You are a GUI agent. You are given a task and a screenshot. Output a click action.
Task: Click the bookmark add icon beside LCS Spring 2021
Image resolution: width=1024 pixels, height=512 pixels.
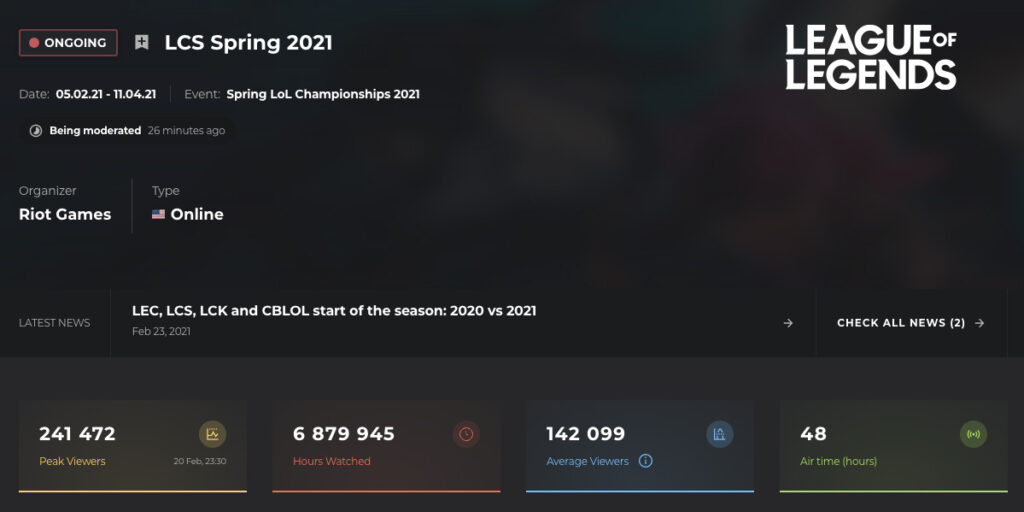pyautogui.click(x=142, y=42)
